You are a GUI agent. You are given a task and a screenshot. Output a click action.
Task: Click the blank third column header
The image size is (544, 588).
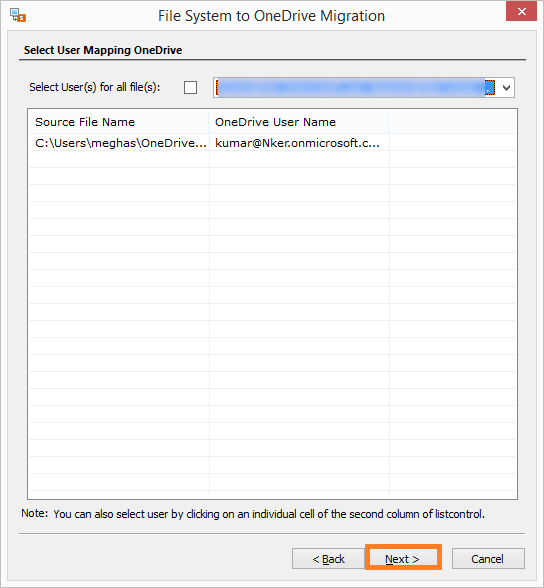(x=453, y=122)
